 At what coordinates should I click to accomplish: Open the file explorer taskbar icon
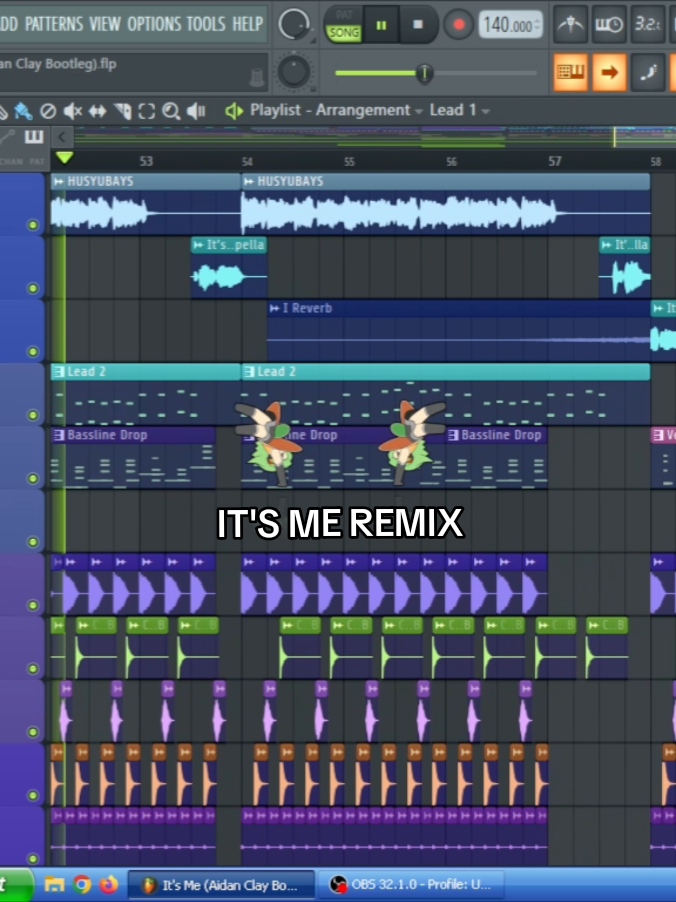tap(55, 884)
